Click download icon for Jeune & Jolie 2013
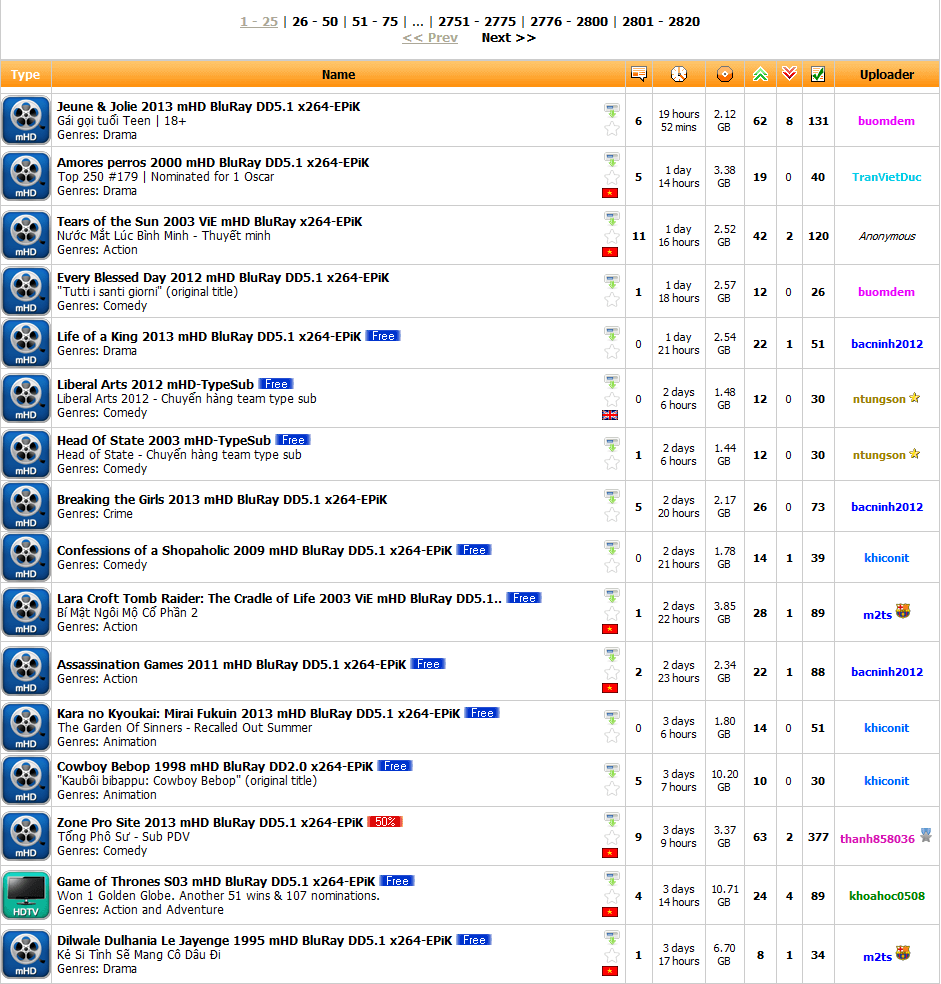The width and height of the screenshot is (941, 984). click(x=611, y=110)
